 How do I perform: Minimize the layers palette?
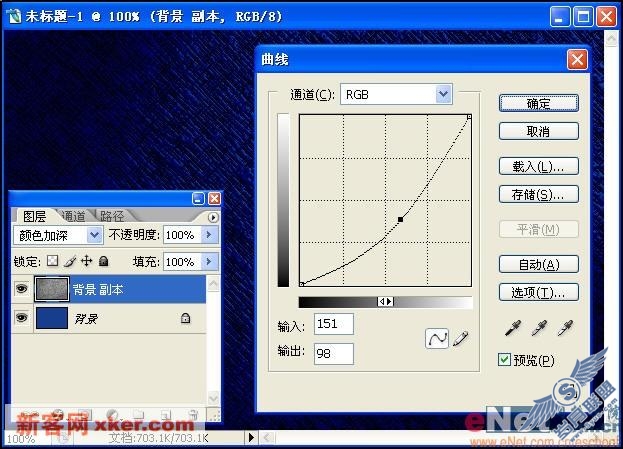198,198
